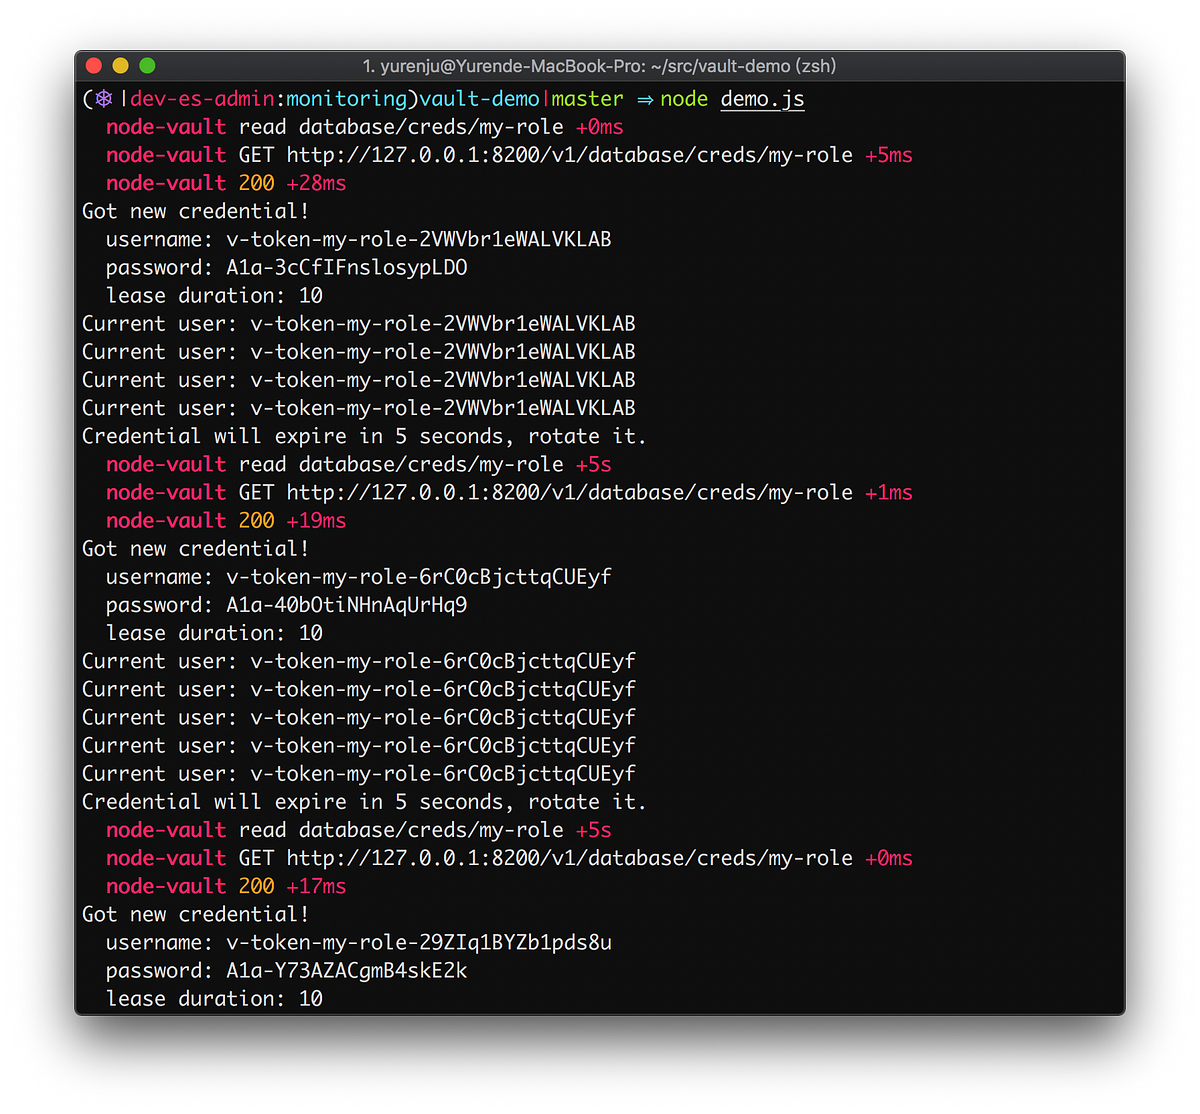
Task: Click the terminal window title text
Action: click(599, 66)
